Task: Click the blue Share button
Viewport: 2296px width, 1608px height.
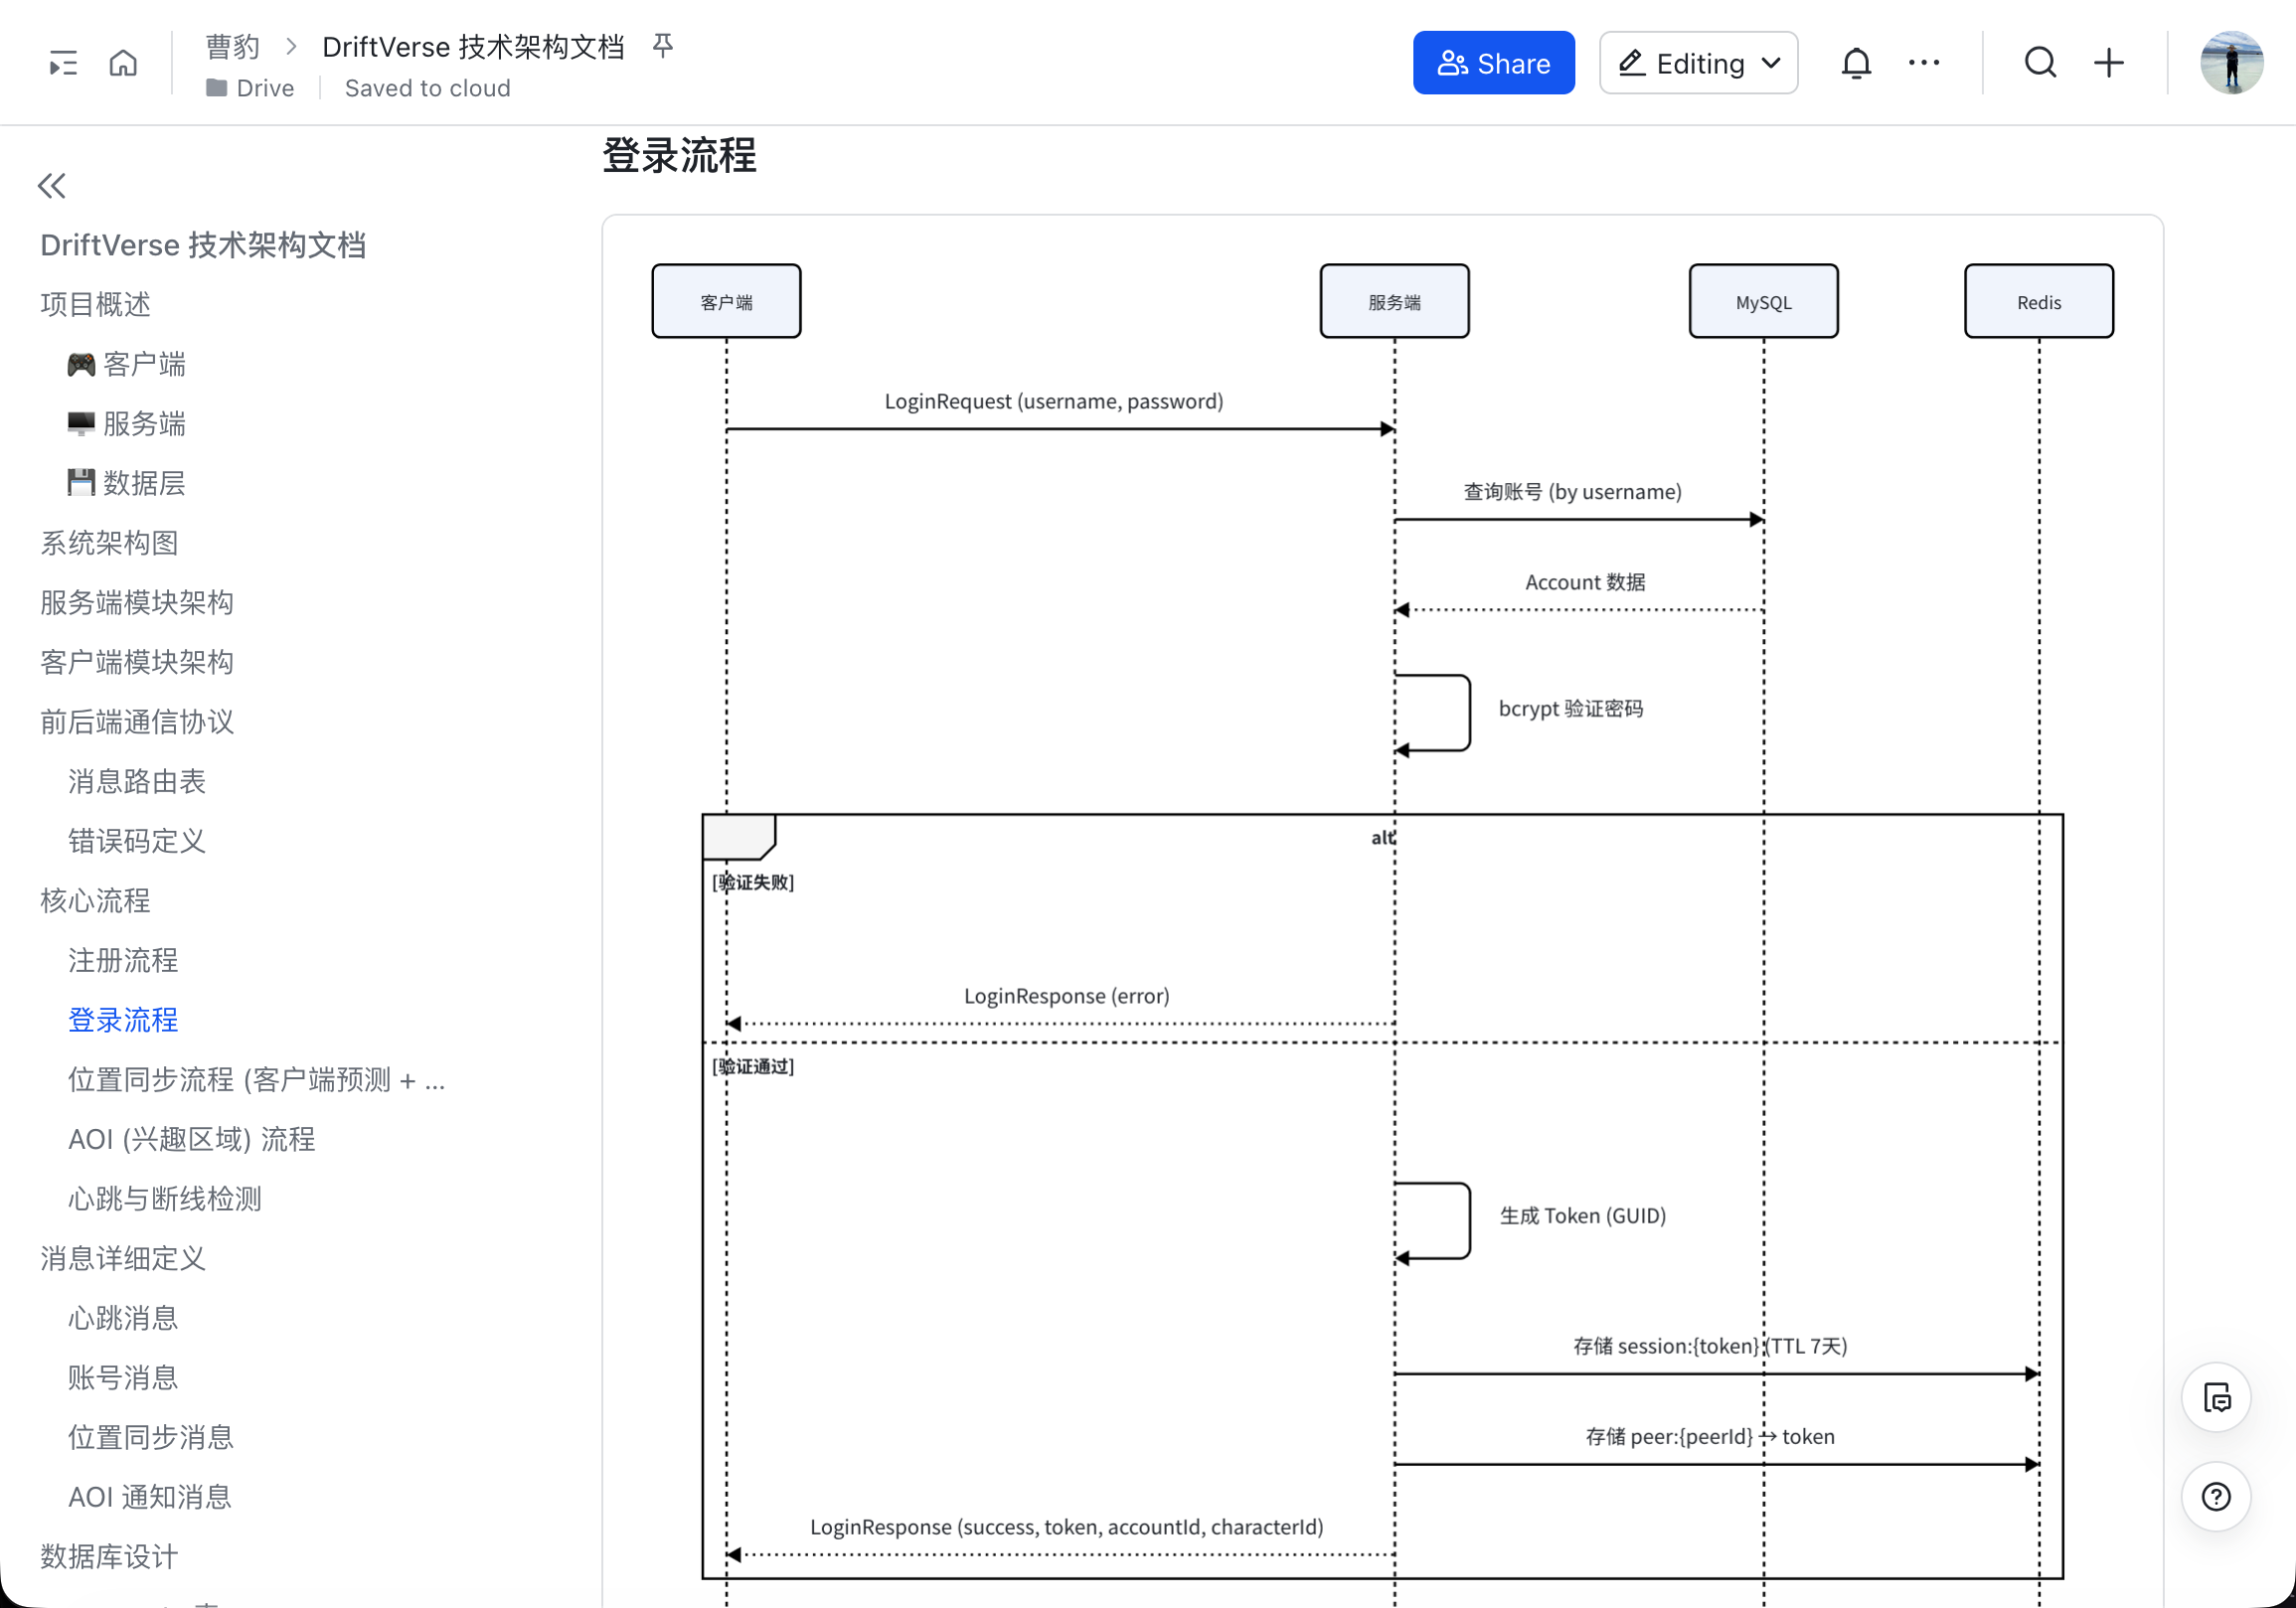Action: 1494,62
